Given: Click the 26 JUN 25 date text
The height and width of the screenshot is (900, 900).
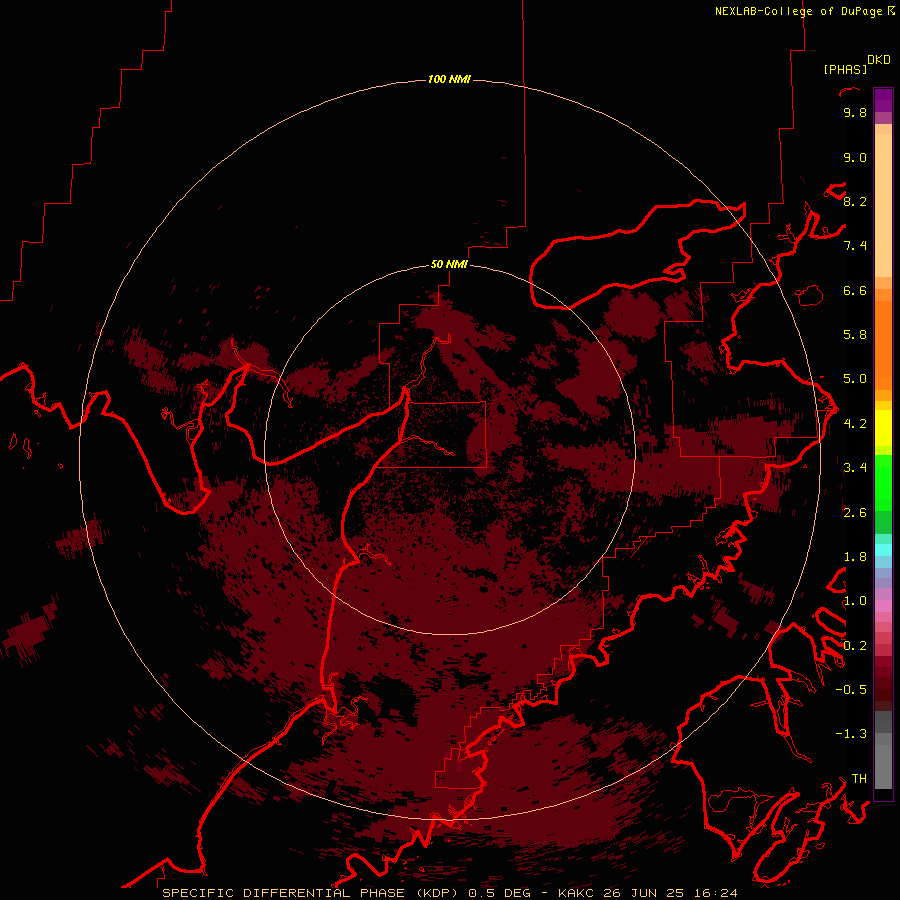Looking at the screenshot, I should coord(643,893).
